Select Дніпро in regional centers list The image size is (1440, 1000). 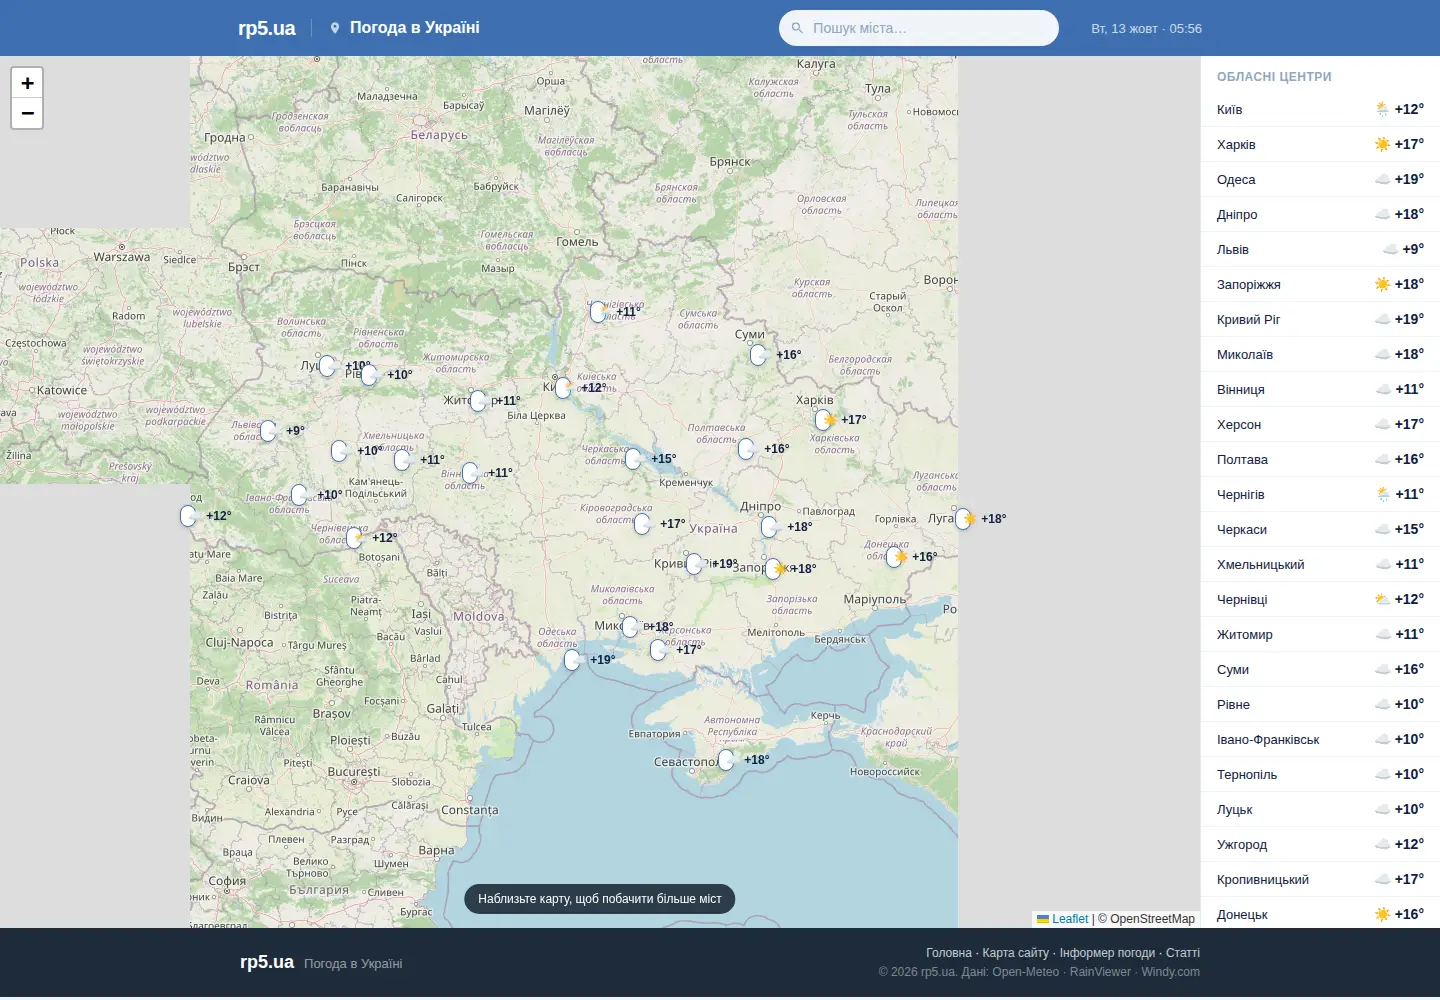pyautogui.click(x=1320, y=214)
